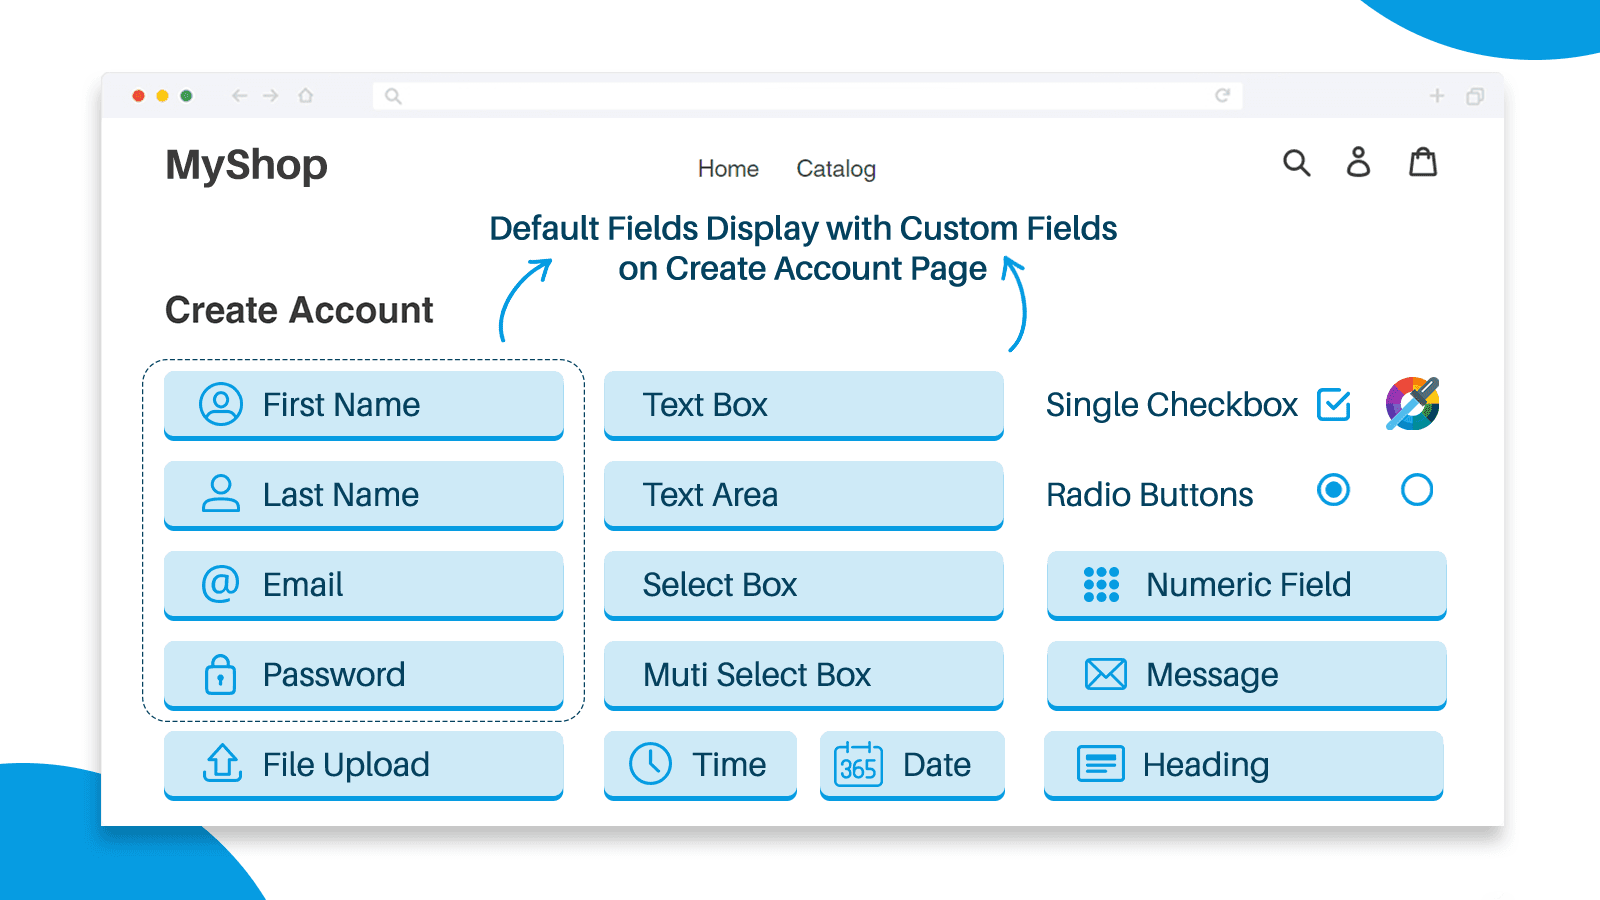Click the search magnifier icon in shop header
Image resolution: width=1600 pixels, height=900 pixels.
tap(1296, 162)
